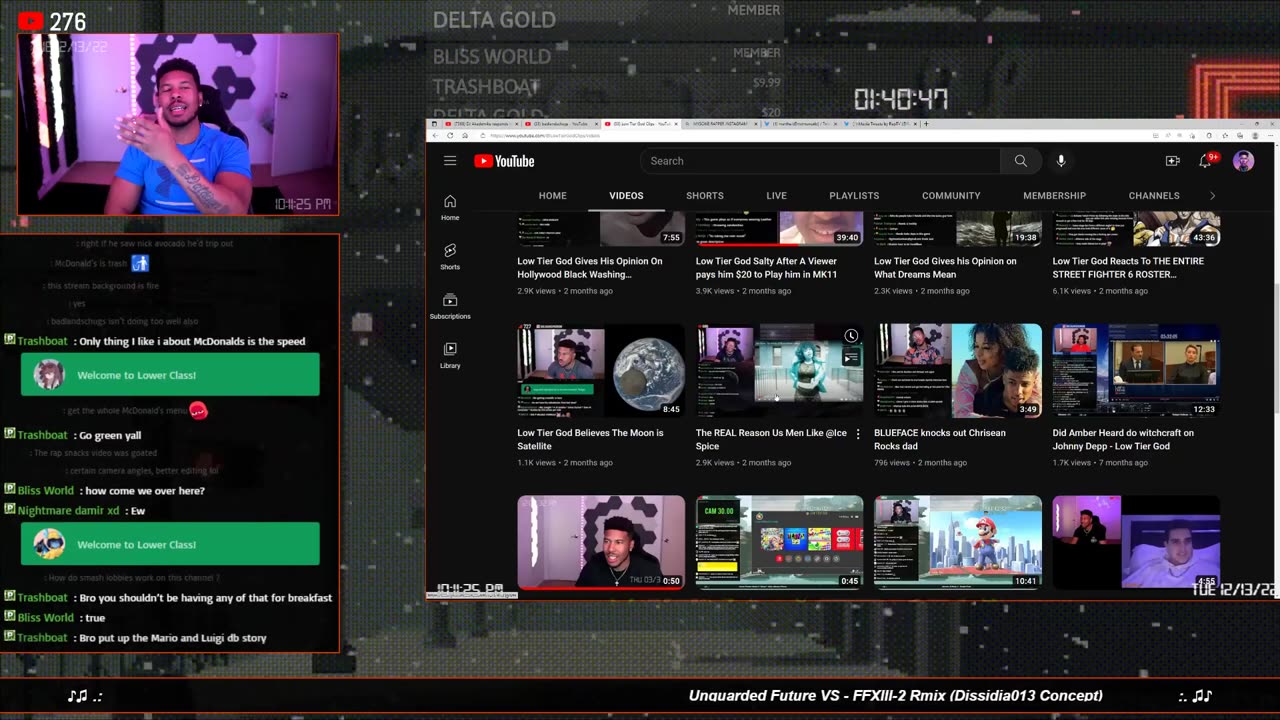
Task: Open Amber Heard witchcraft video thumbnail
Action: [x=1136, y=370]
